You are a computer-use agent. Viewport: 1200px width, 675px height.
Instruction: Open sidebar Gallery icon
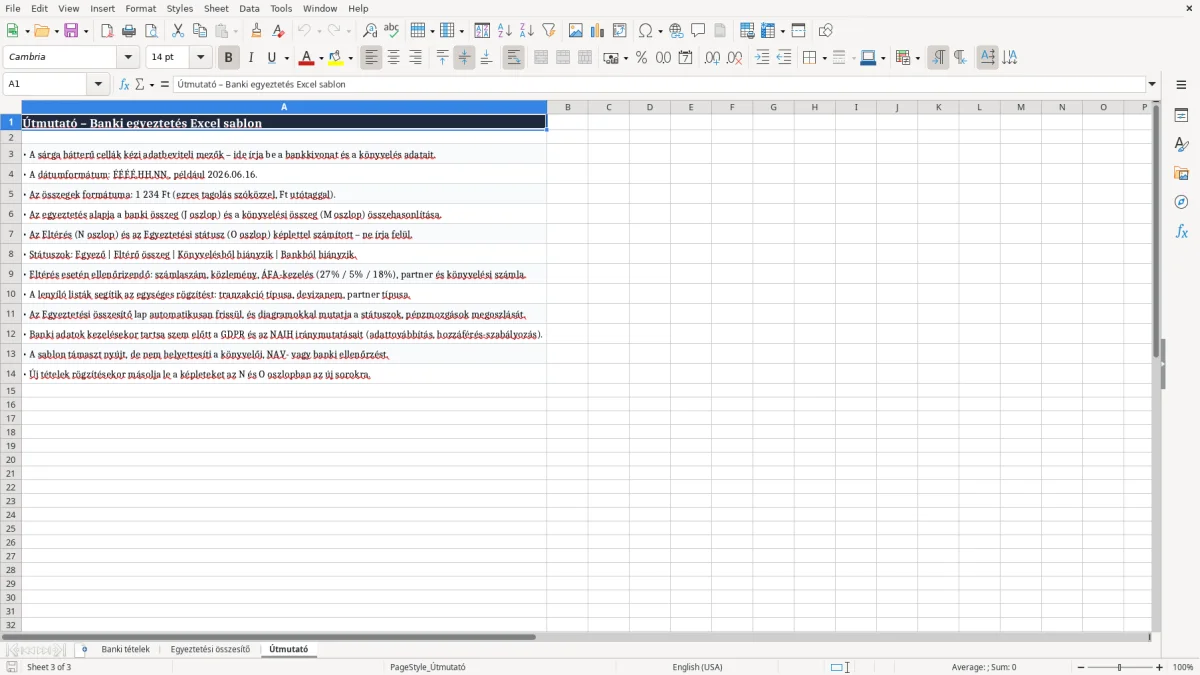pyautogui.click(x=1181, y=173)
